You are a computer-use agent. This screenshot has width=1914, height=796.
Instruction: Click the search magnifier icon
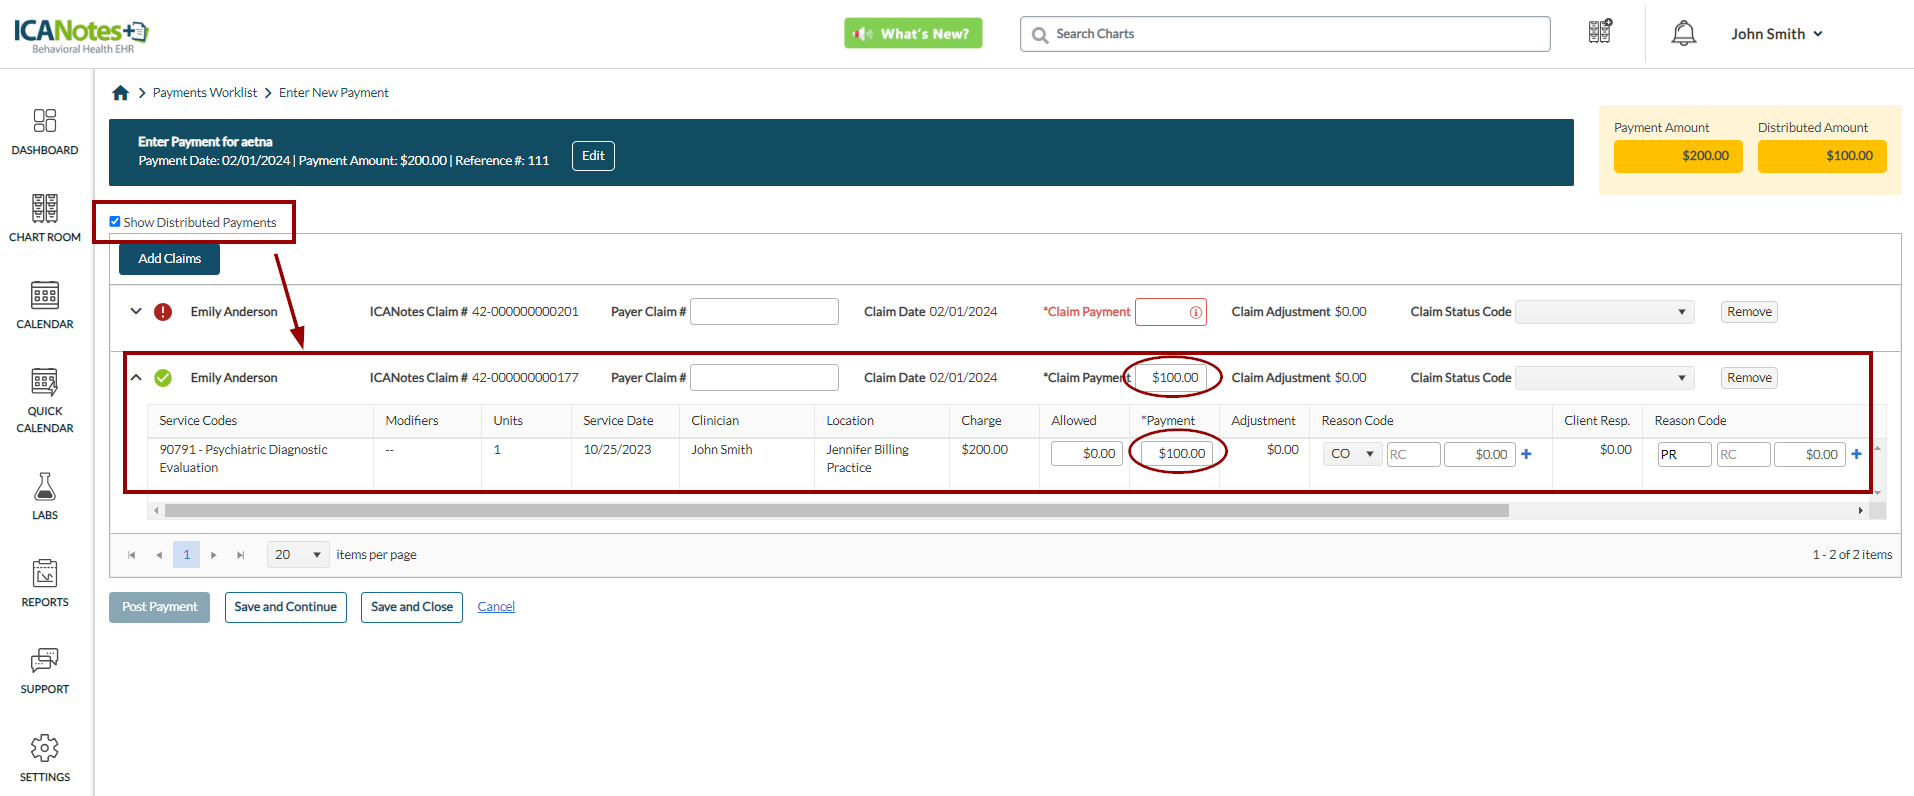1040,35
